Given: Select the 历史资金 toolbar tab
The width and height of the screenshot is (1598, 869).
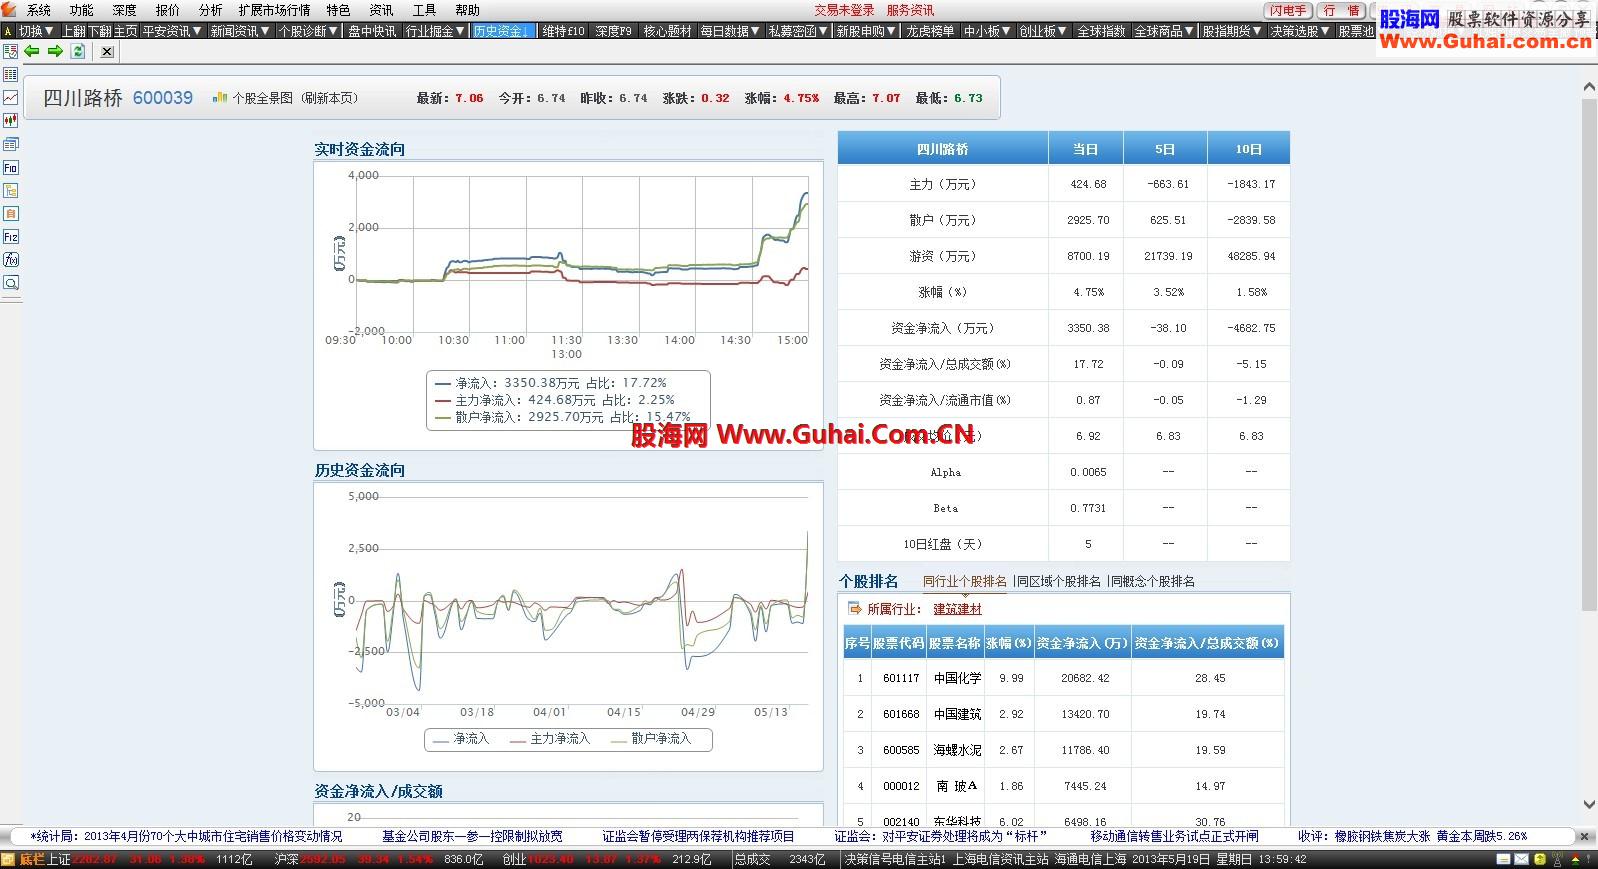Looking at the screenshot, I should coord(503,31).
